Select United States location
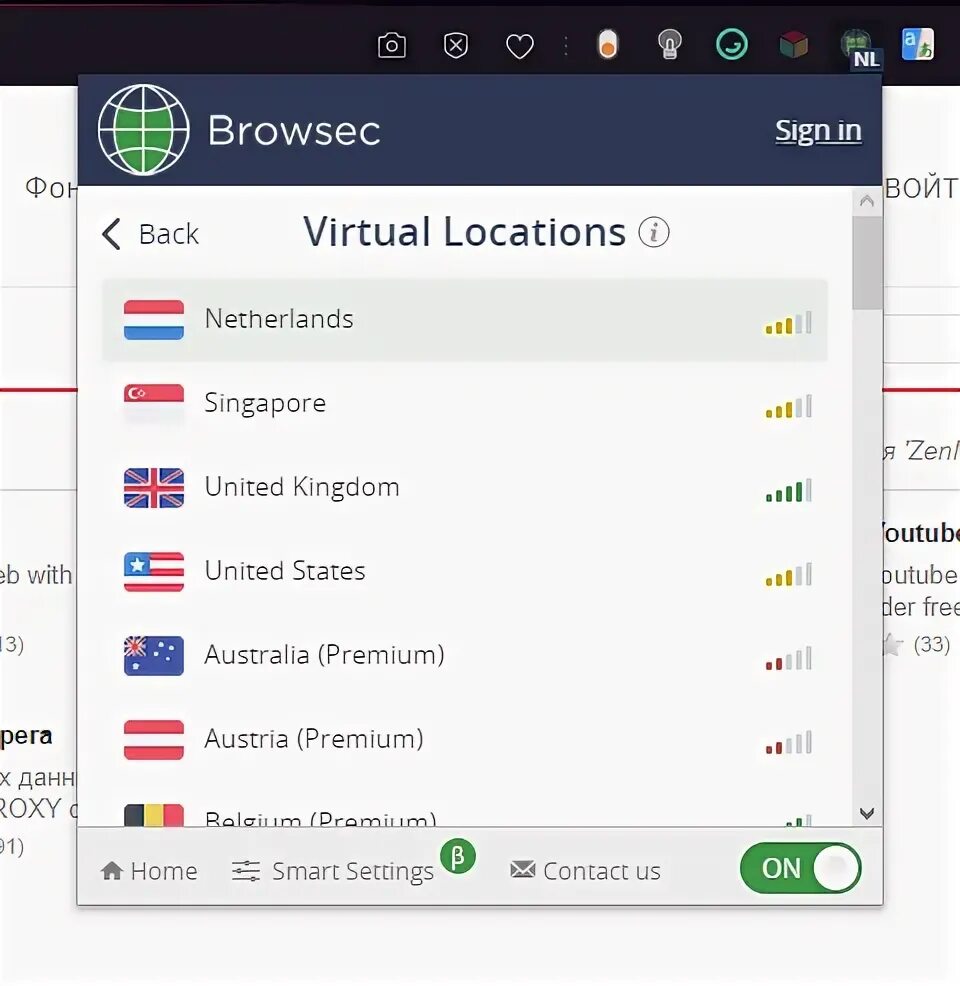Screen dimensions: 960x986 [465, 572]
